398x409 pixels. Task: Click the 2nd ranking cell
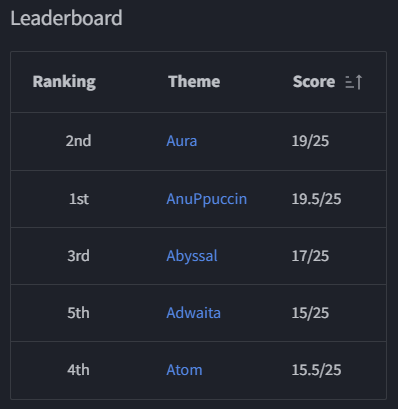tap(78, 141)
